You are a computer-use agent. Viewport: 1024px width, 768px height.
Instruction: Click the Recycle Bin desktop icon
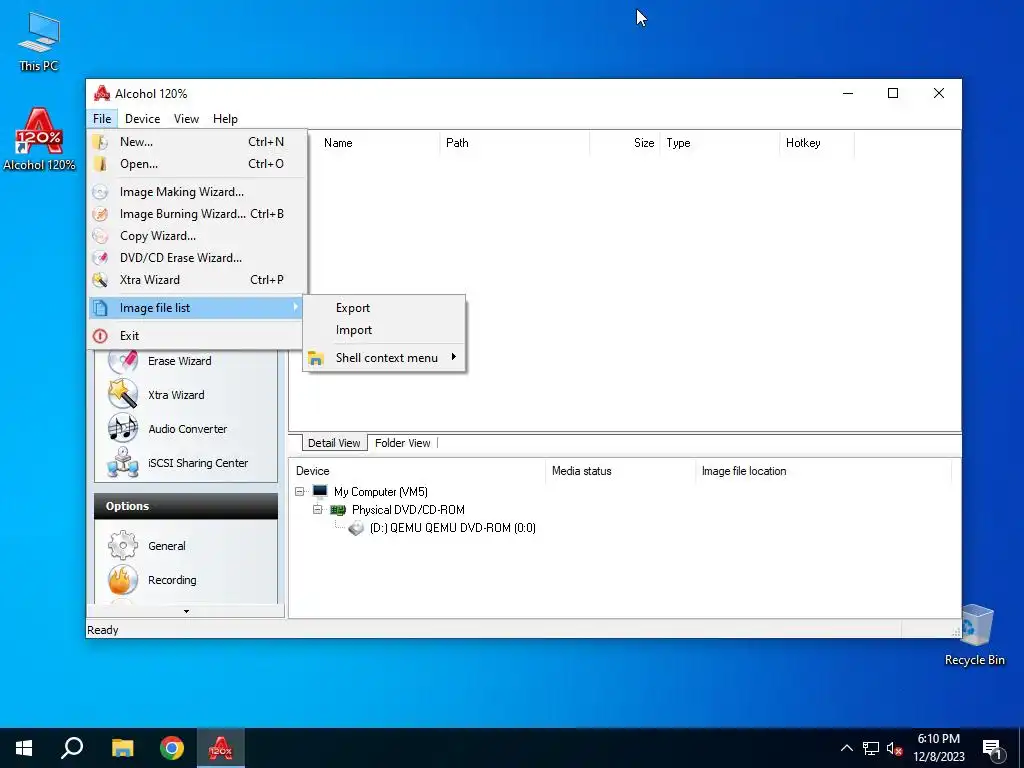[974, 635]
